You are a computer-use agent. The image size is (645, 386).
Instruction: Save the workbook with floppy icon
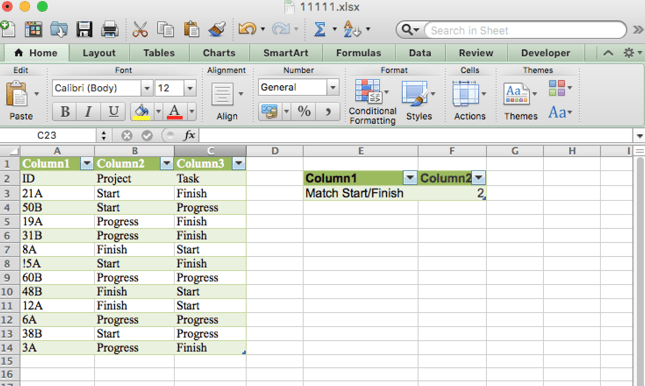[84, 29]
